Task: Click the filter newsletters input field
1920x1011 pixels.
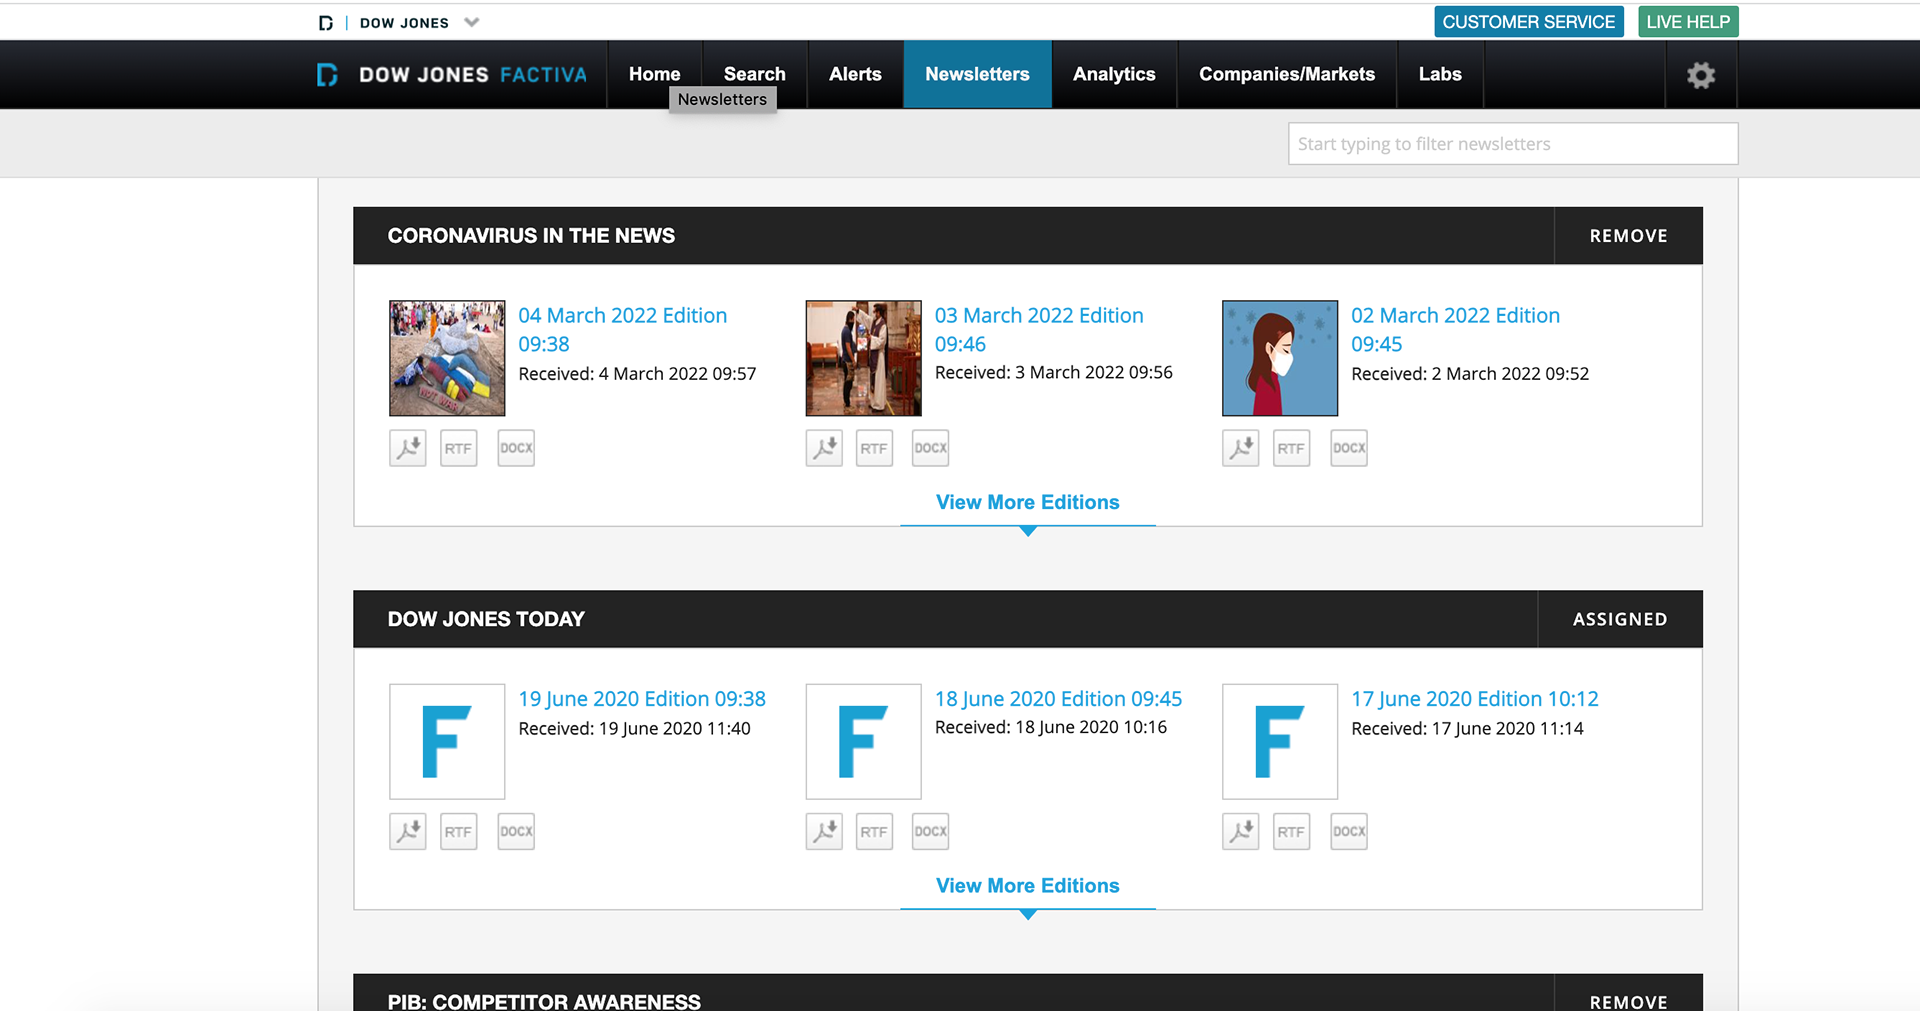Action: (x=1513, y=144)
